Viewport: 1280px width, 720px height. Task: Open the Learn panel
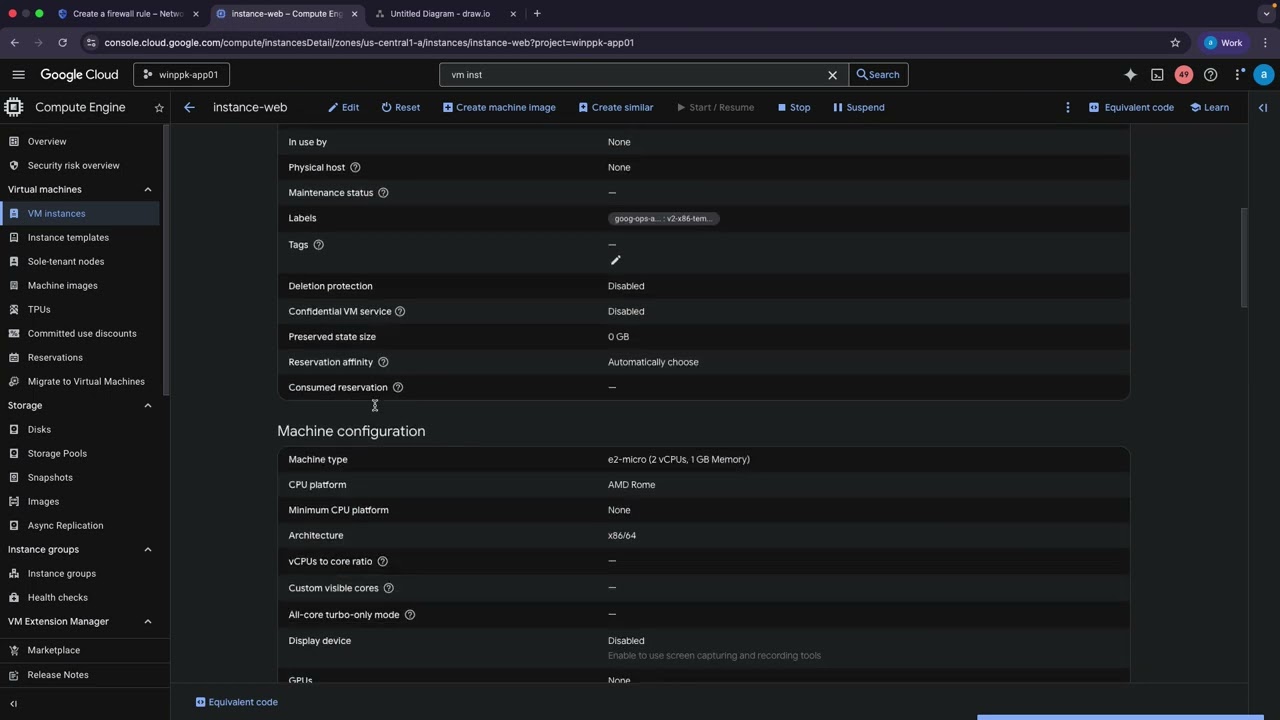pyautogui.click(x=1209, y=108)
